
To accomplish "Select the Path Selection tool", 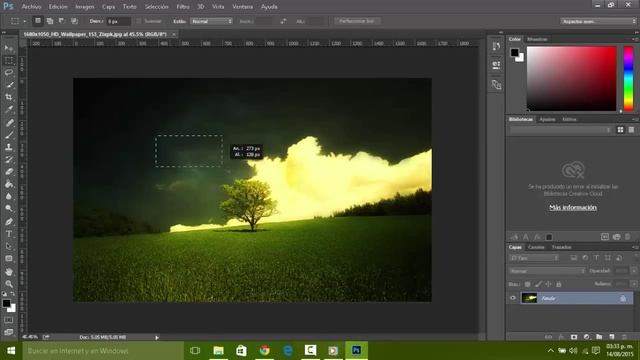I will coord(9,247).
